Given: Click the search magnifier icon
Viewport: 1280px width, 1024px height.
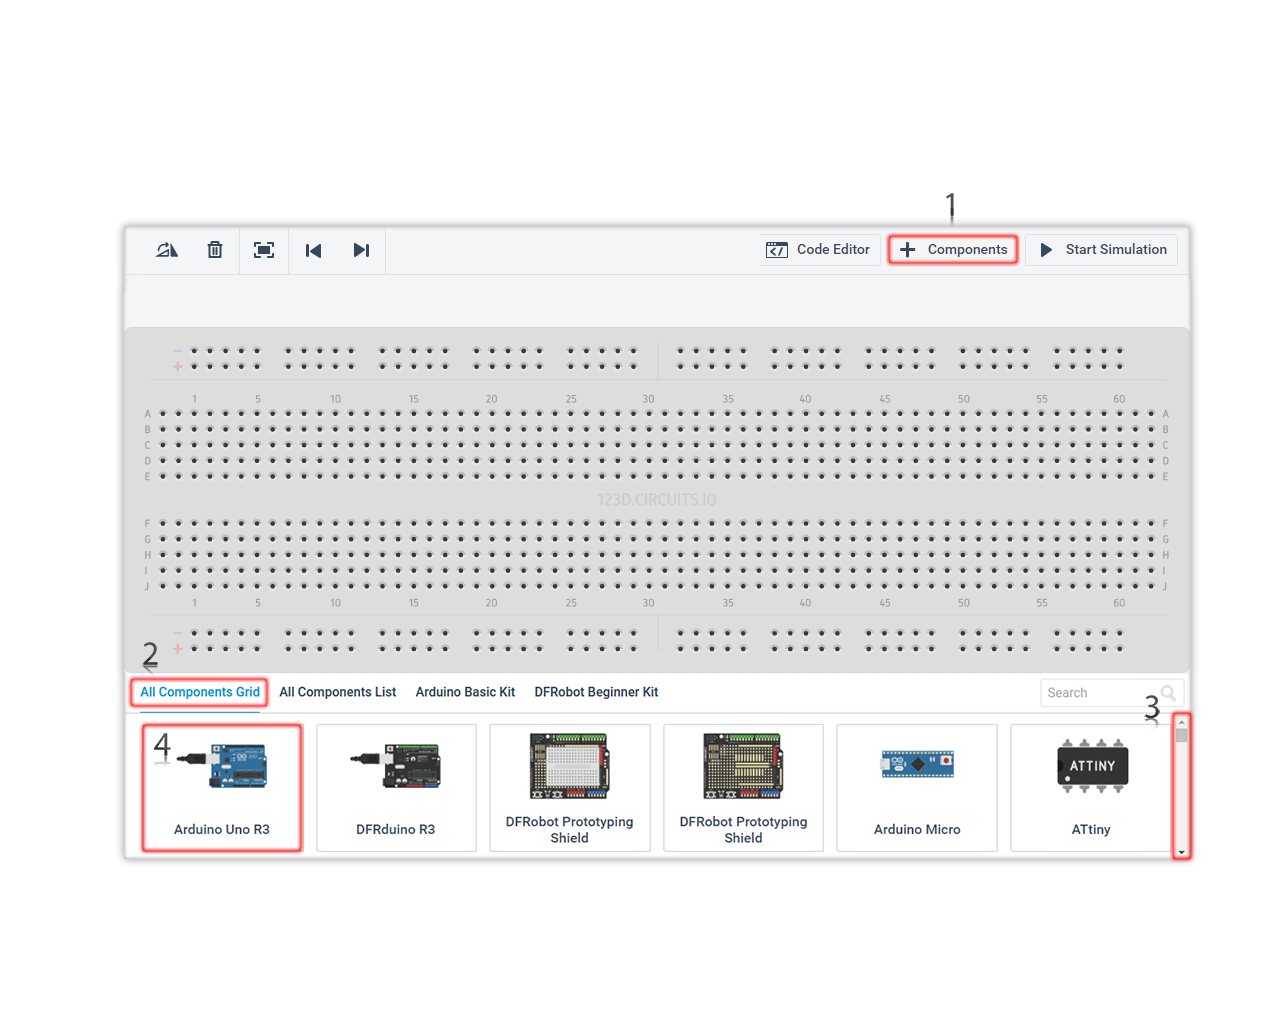Looking at the screenshot, I should pyautogui.click(x=1168, y=693).
